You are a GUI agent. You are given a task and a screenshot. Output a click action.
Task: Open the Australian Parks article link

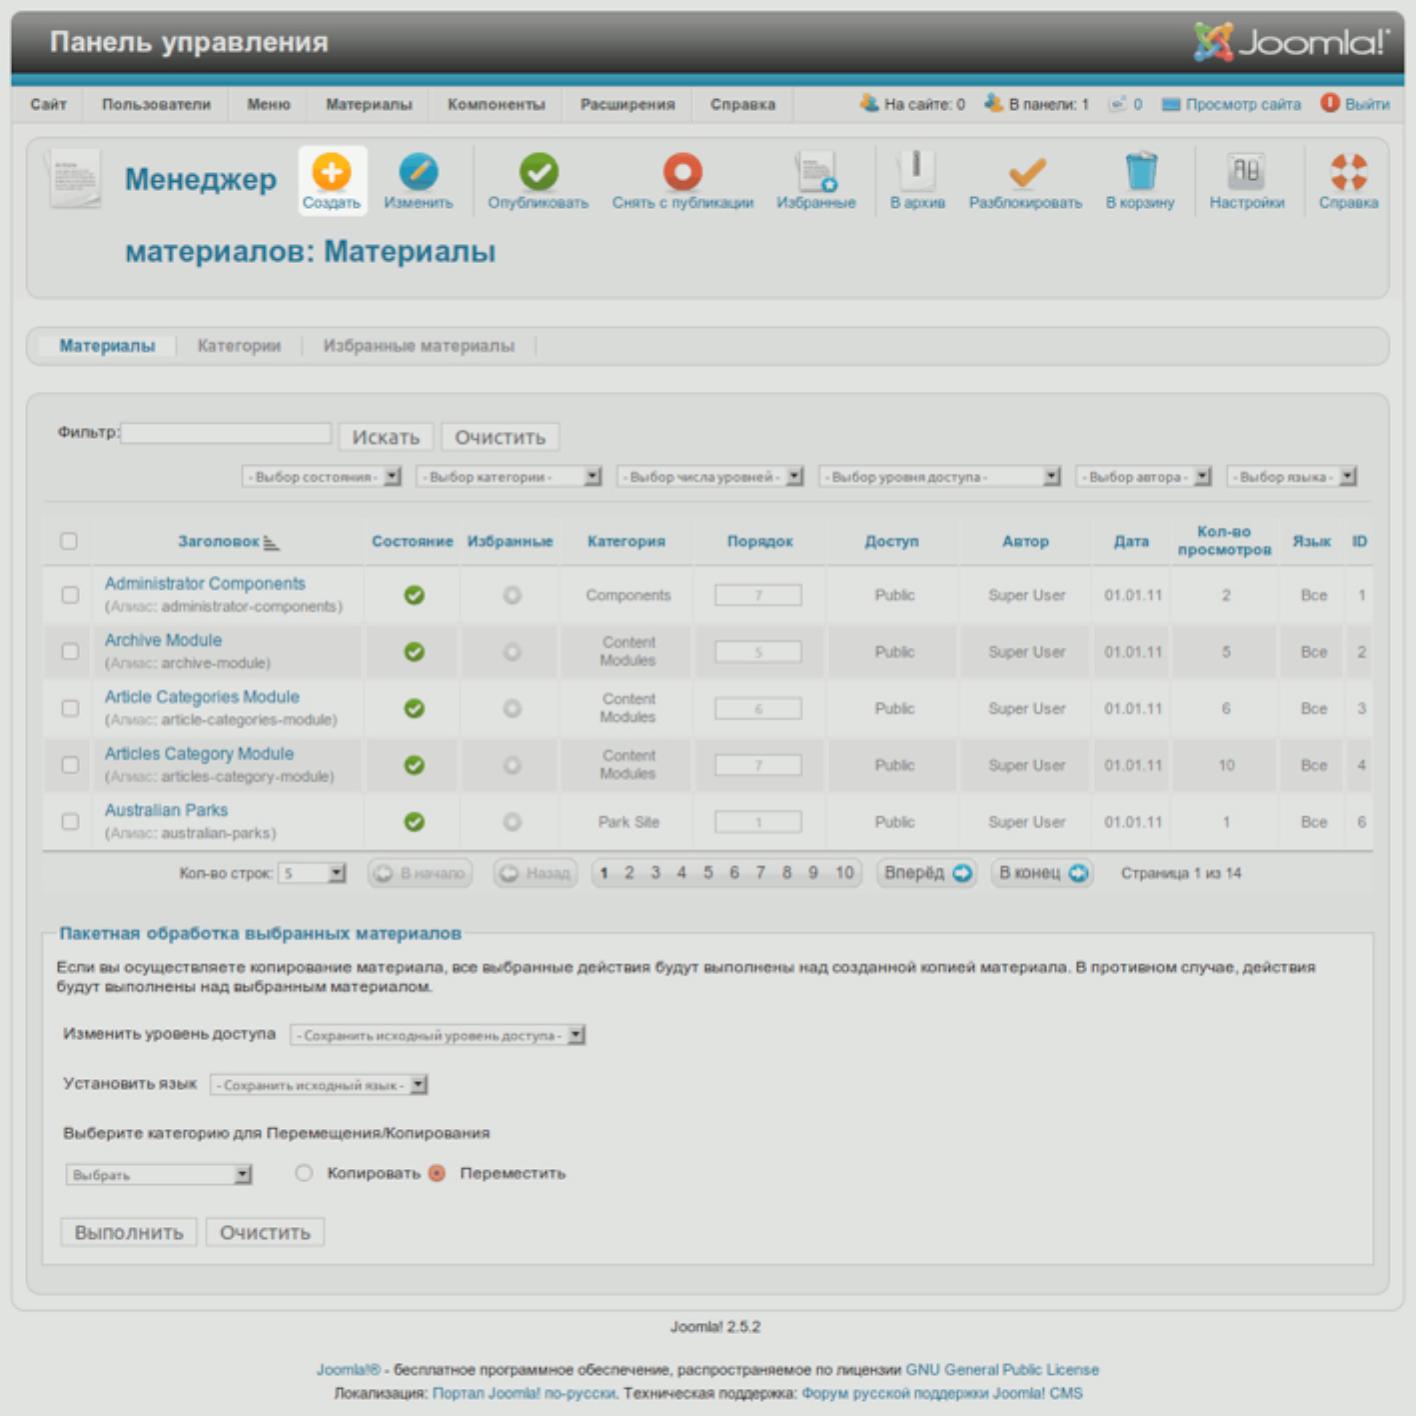[x=166, y=810]
